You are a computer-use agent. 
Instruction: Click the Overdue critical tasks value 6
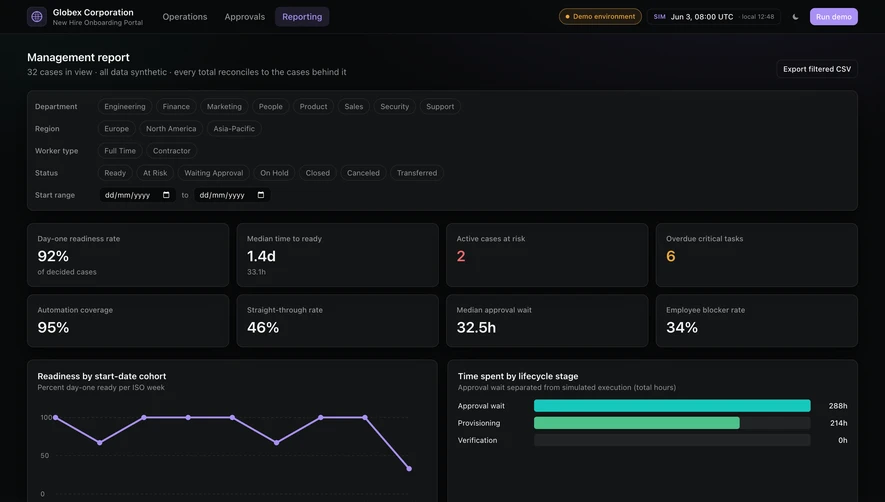[x=671, y=256]
